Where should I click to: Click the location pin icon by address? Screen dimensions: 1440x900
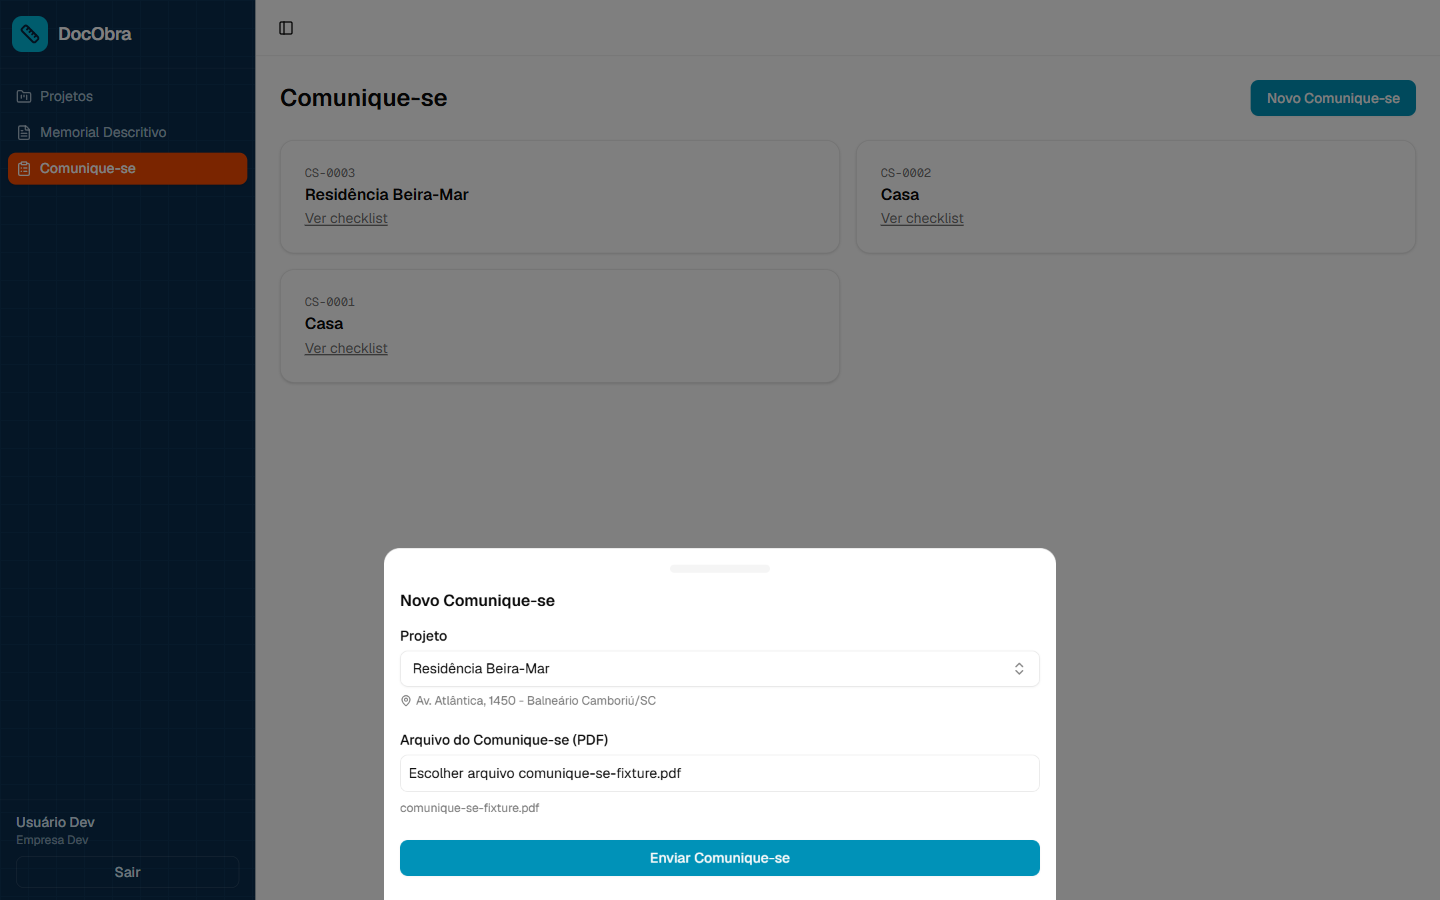pos(406,701)
